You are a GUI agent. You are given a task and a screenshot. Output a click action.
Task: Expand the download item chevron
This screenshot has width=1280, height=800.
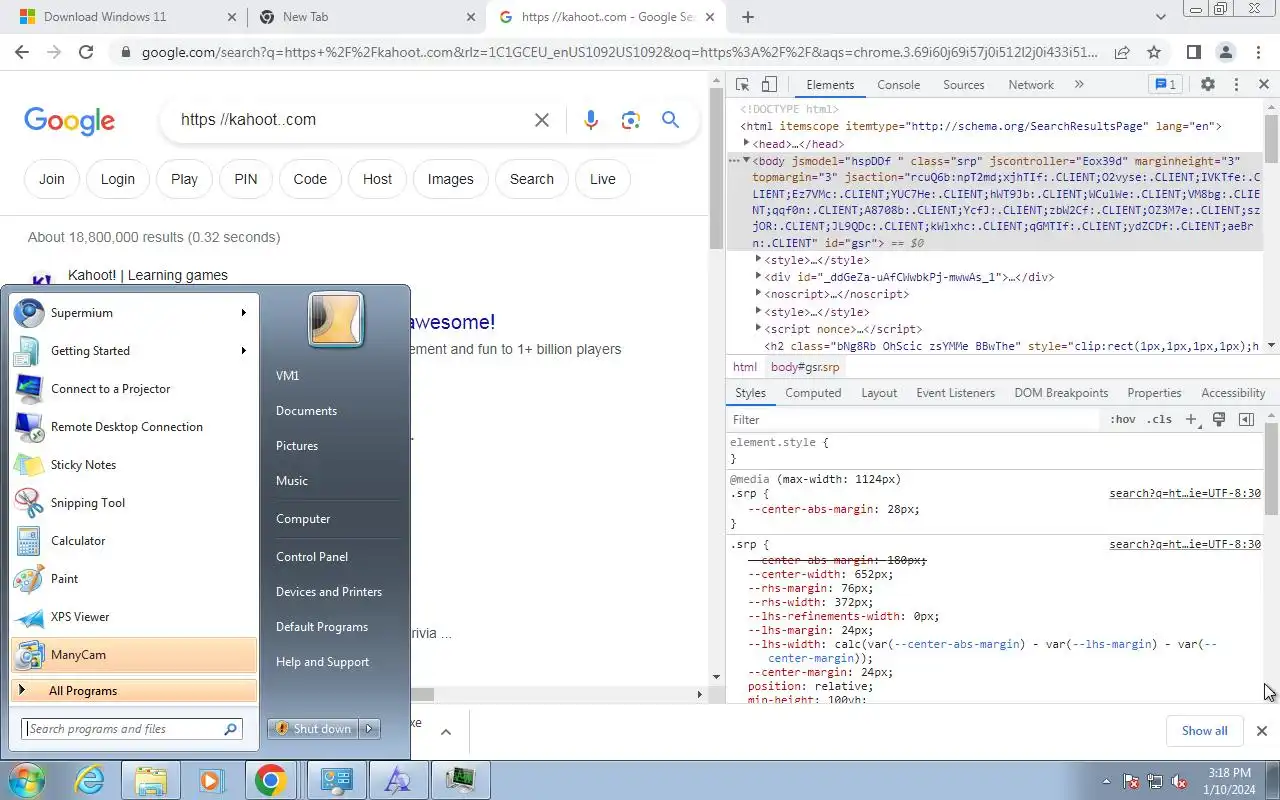point(446,732)
